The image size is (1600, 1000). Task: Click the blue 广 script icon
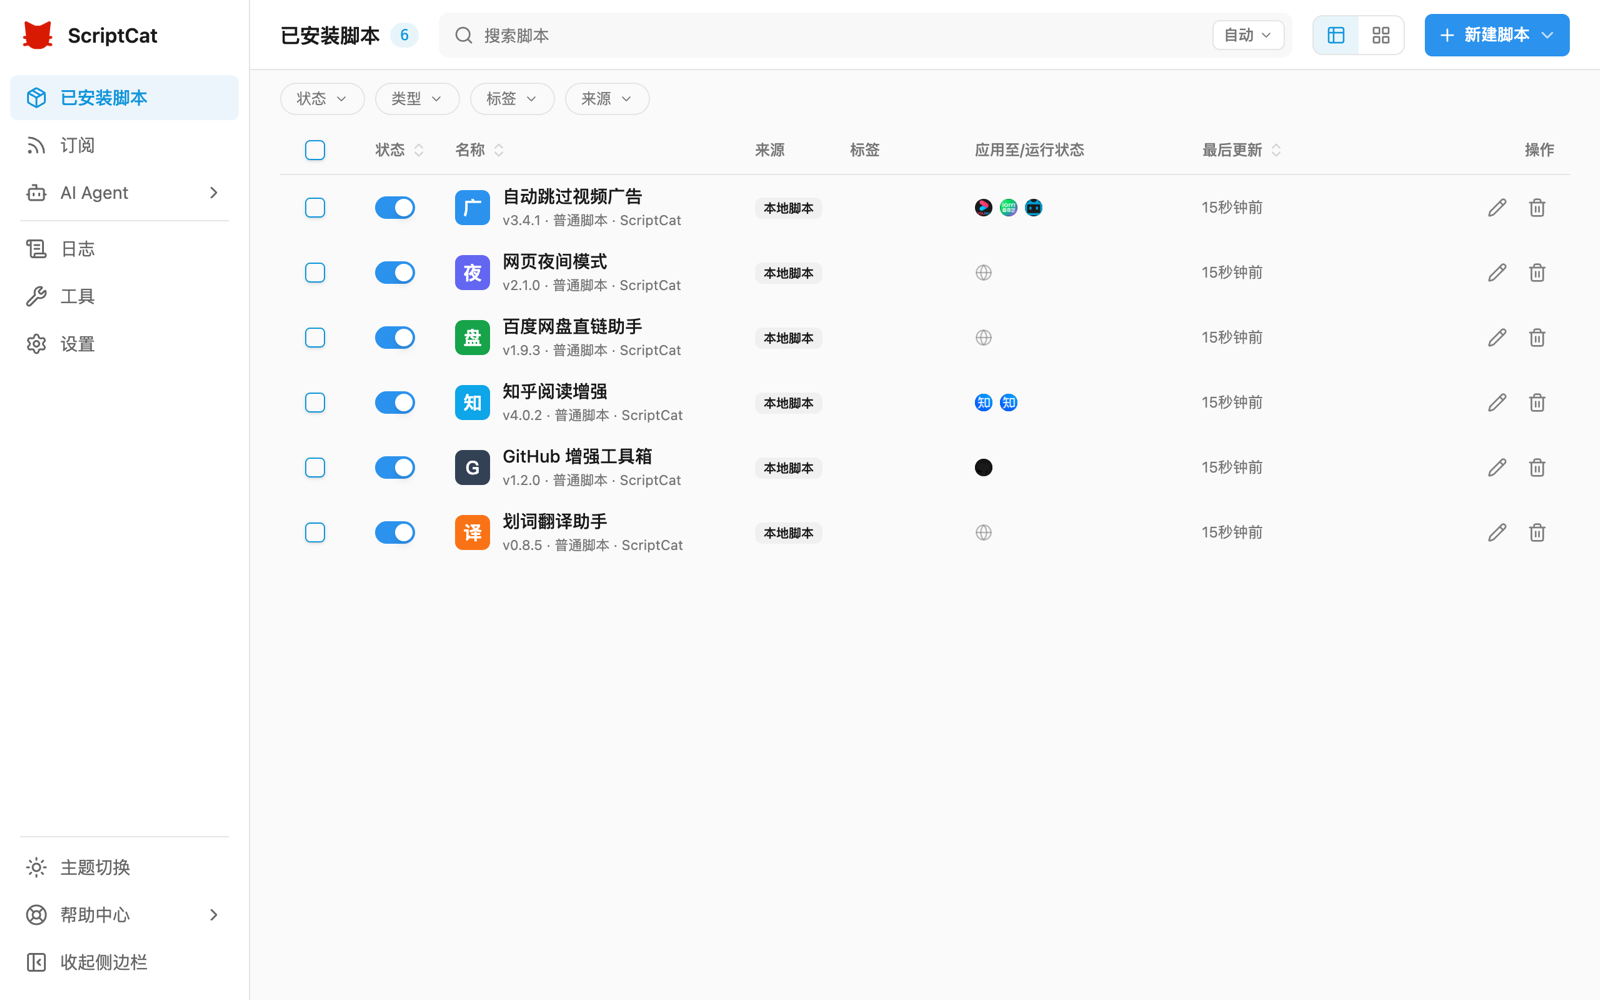[472, 208]
